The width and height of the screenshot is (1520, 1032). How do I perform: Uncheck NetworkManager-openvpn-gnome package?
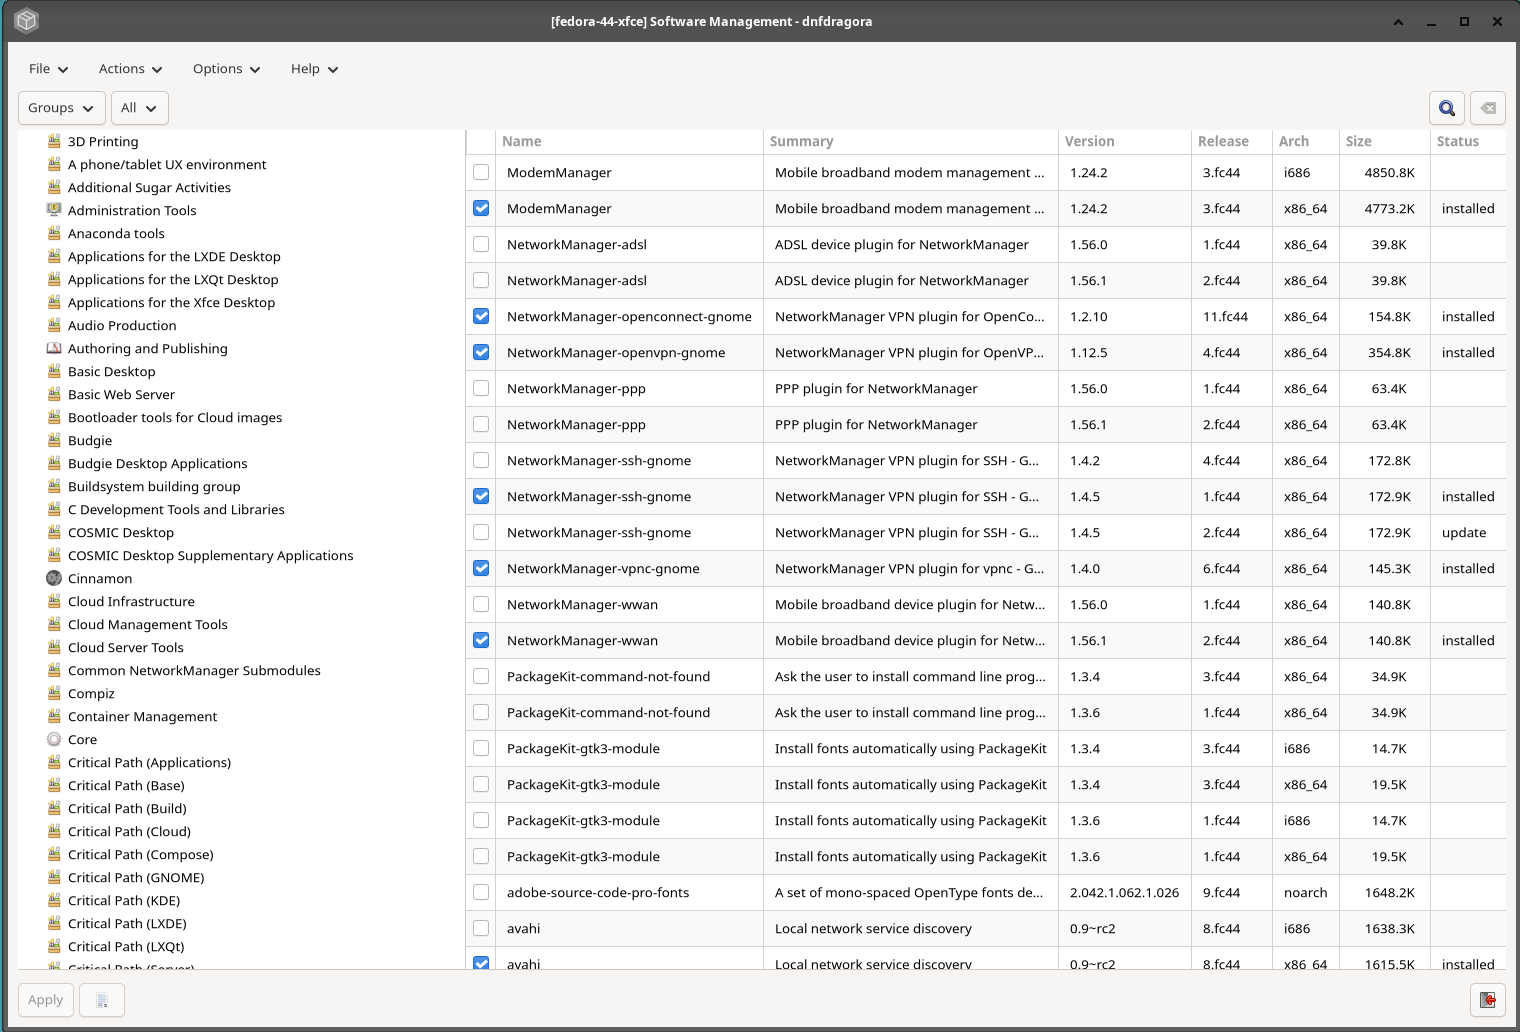tap(481, 352)
